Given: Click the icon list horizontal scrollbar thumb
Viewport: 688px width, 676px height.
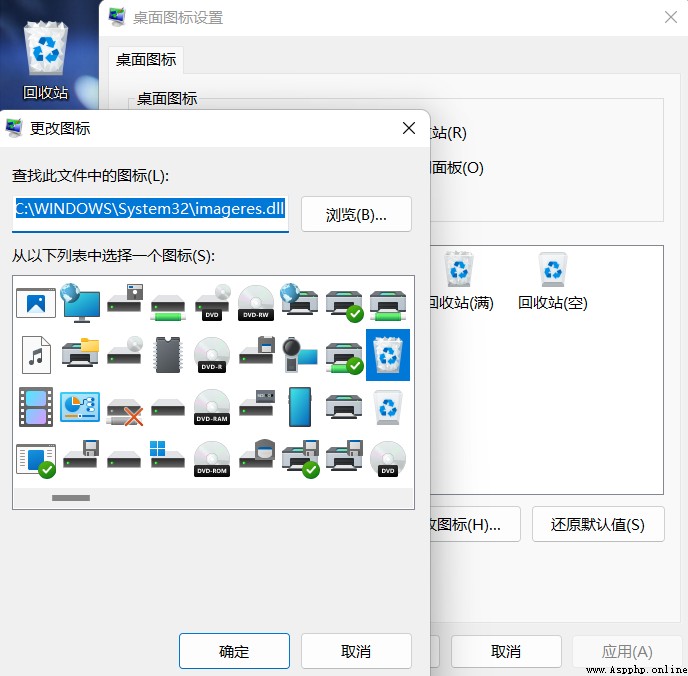Looking at the screenshot, I should [x=71, y=498].
